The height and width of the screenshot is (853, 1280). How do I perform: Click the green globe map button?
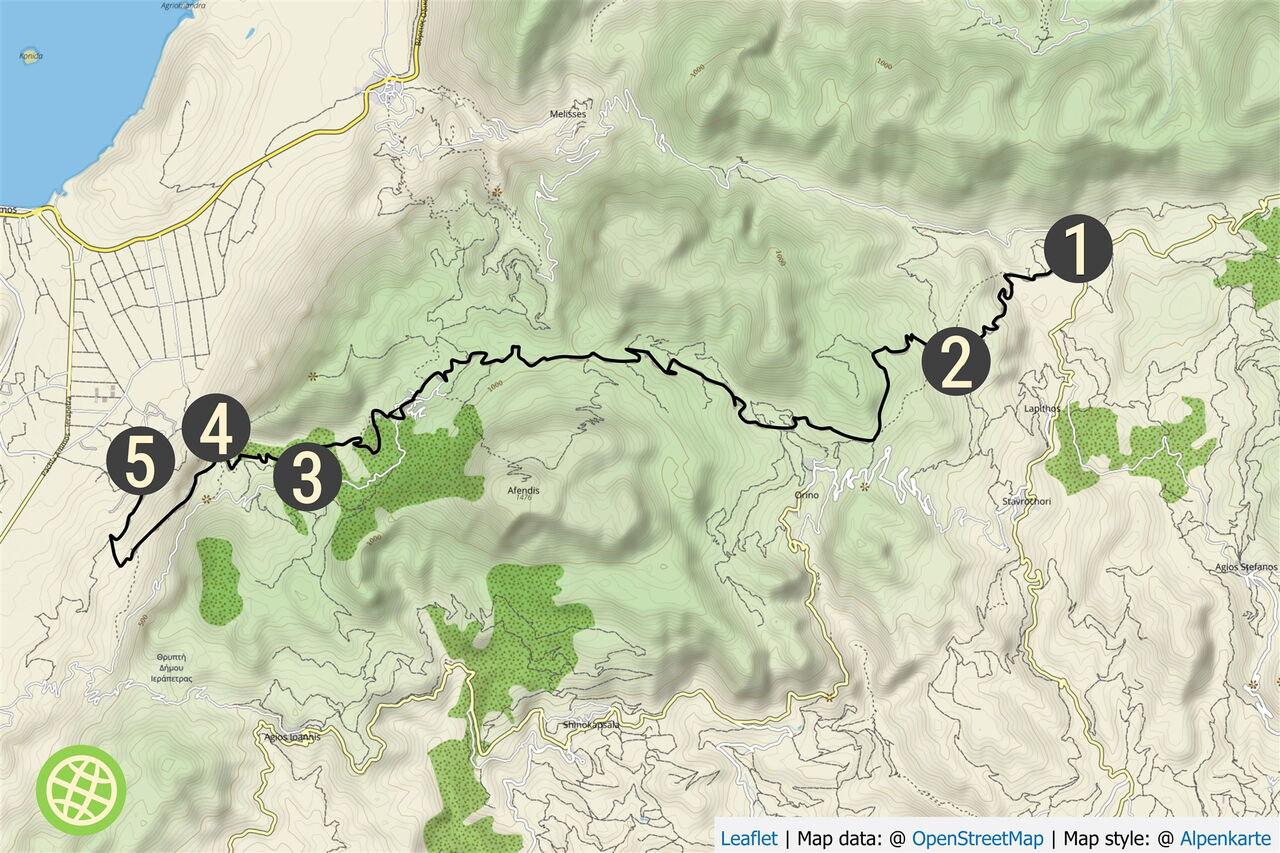[x=81, y=790]
